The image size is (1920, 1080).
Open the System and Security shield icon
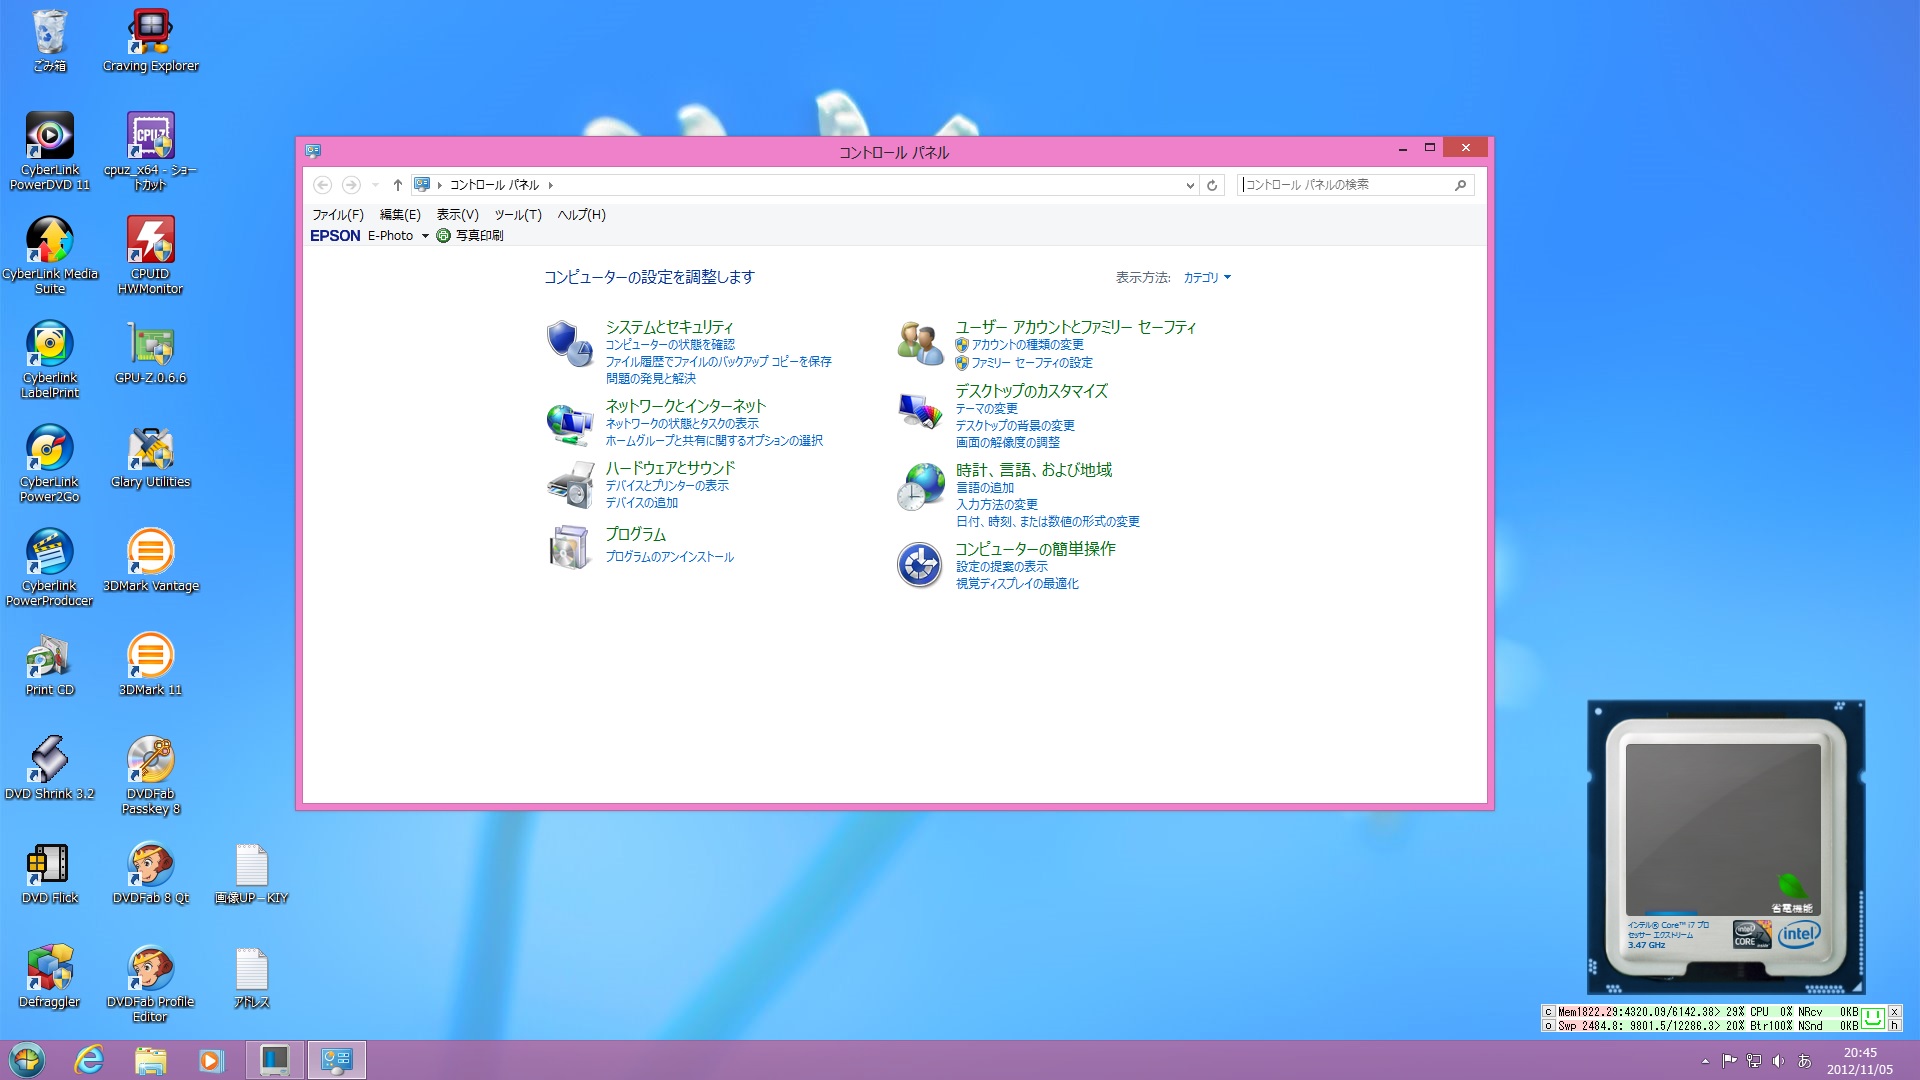click(569, 343)
